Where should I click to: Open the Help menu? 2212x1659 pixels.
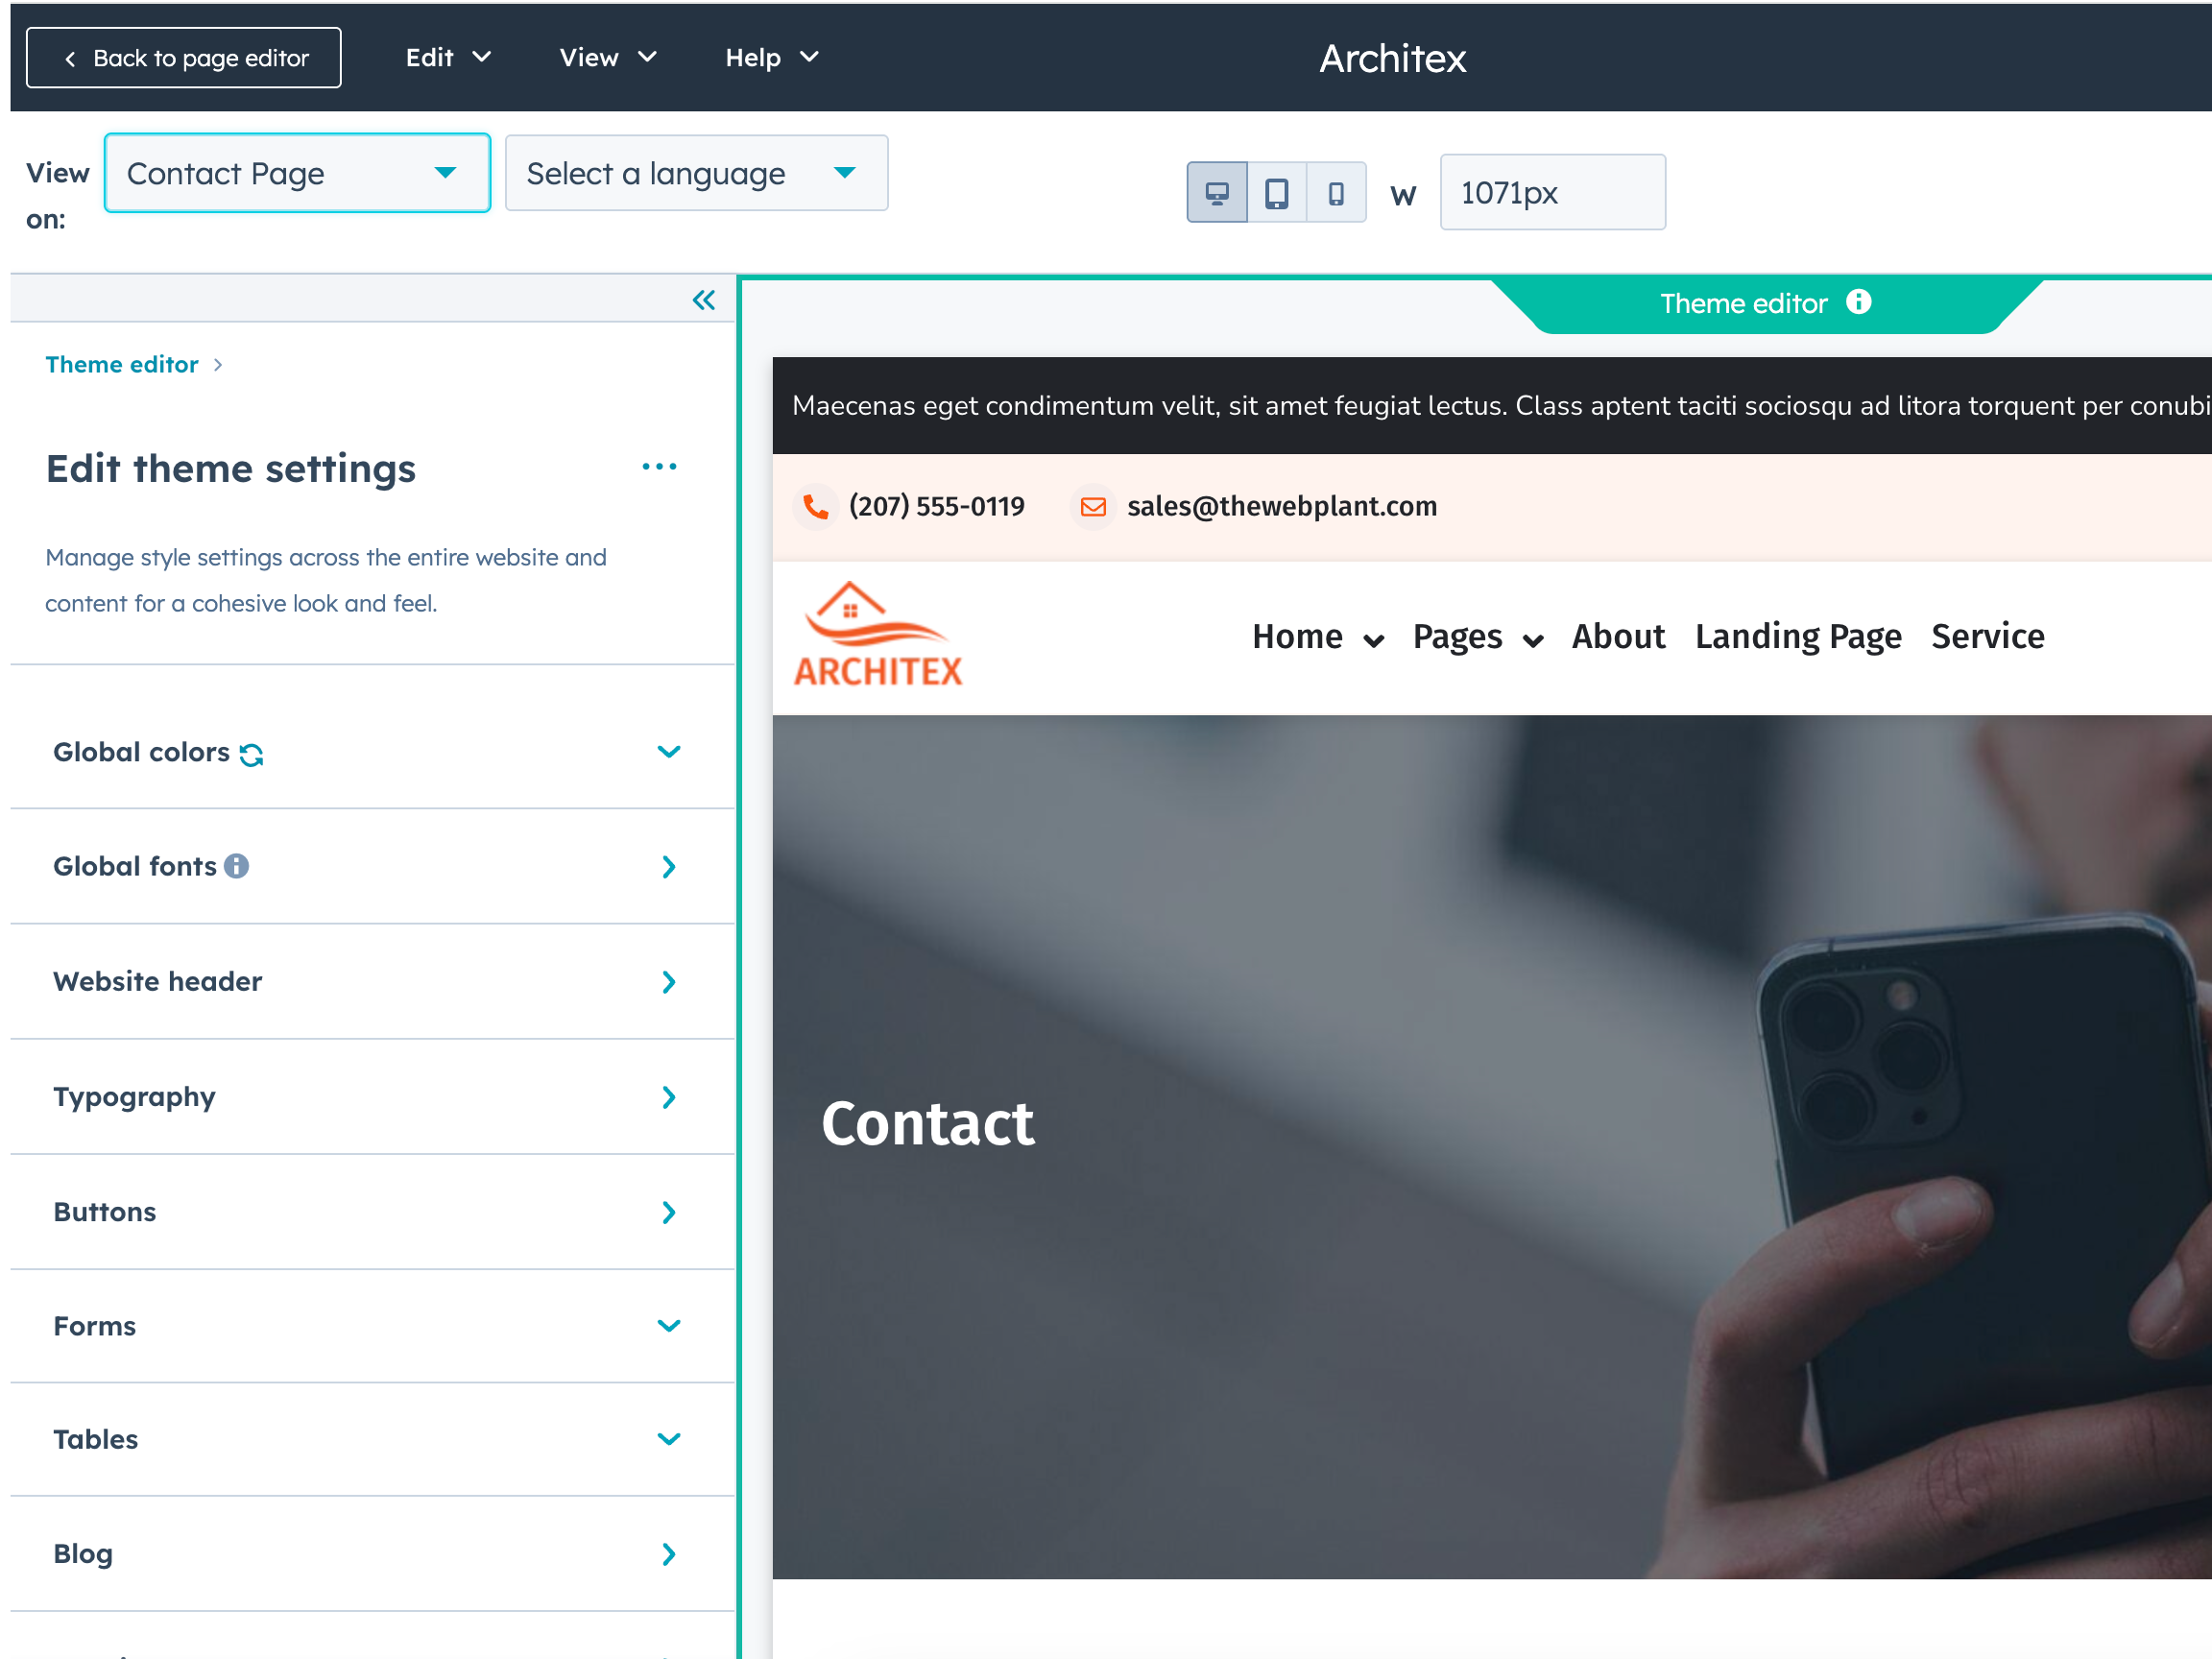(770, 57)
